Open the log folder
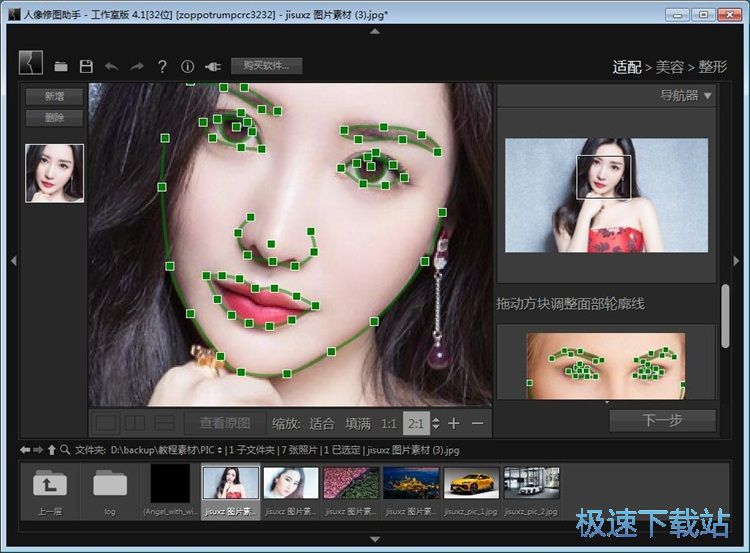The height and width of the screenshot is (553, 750). 110,493
